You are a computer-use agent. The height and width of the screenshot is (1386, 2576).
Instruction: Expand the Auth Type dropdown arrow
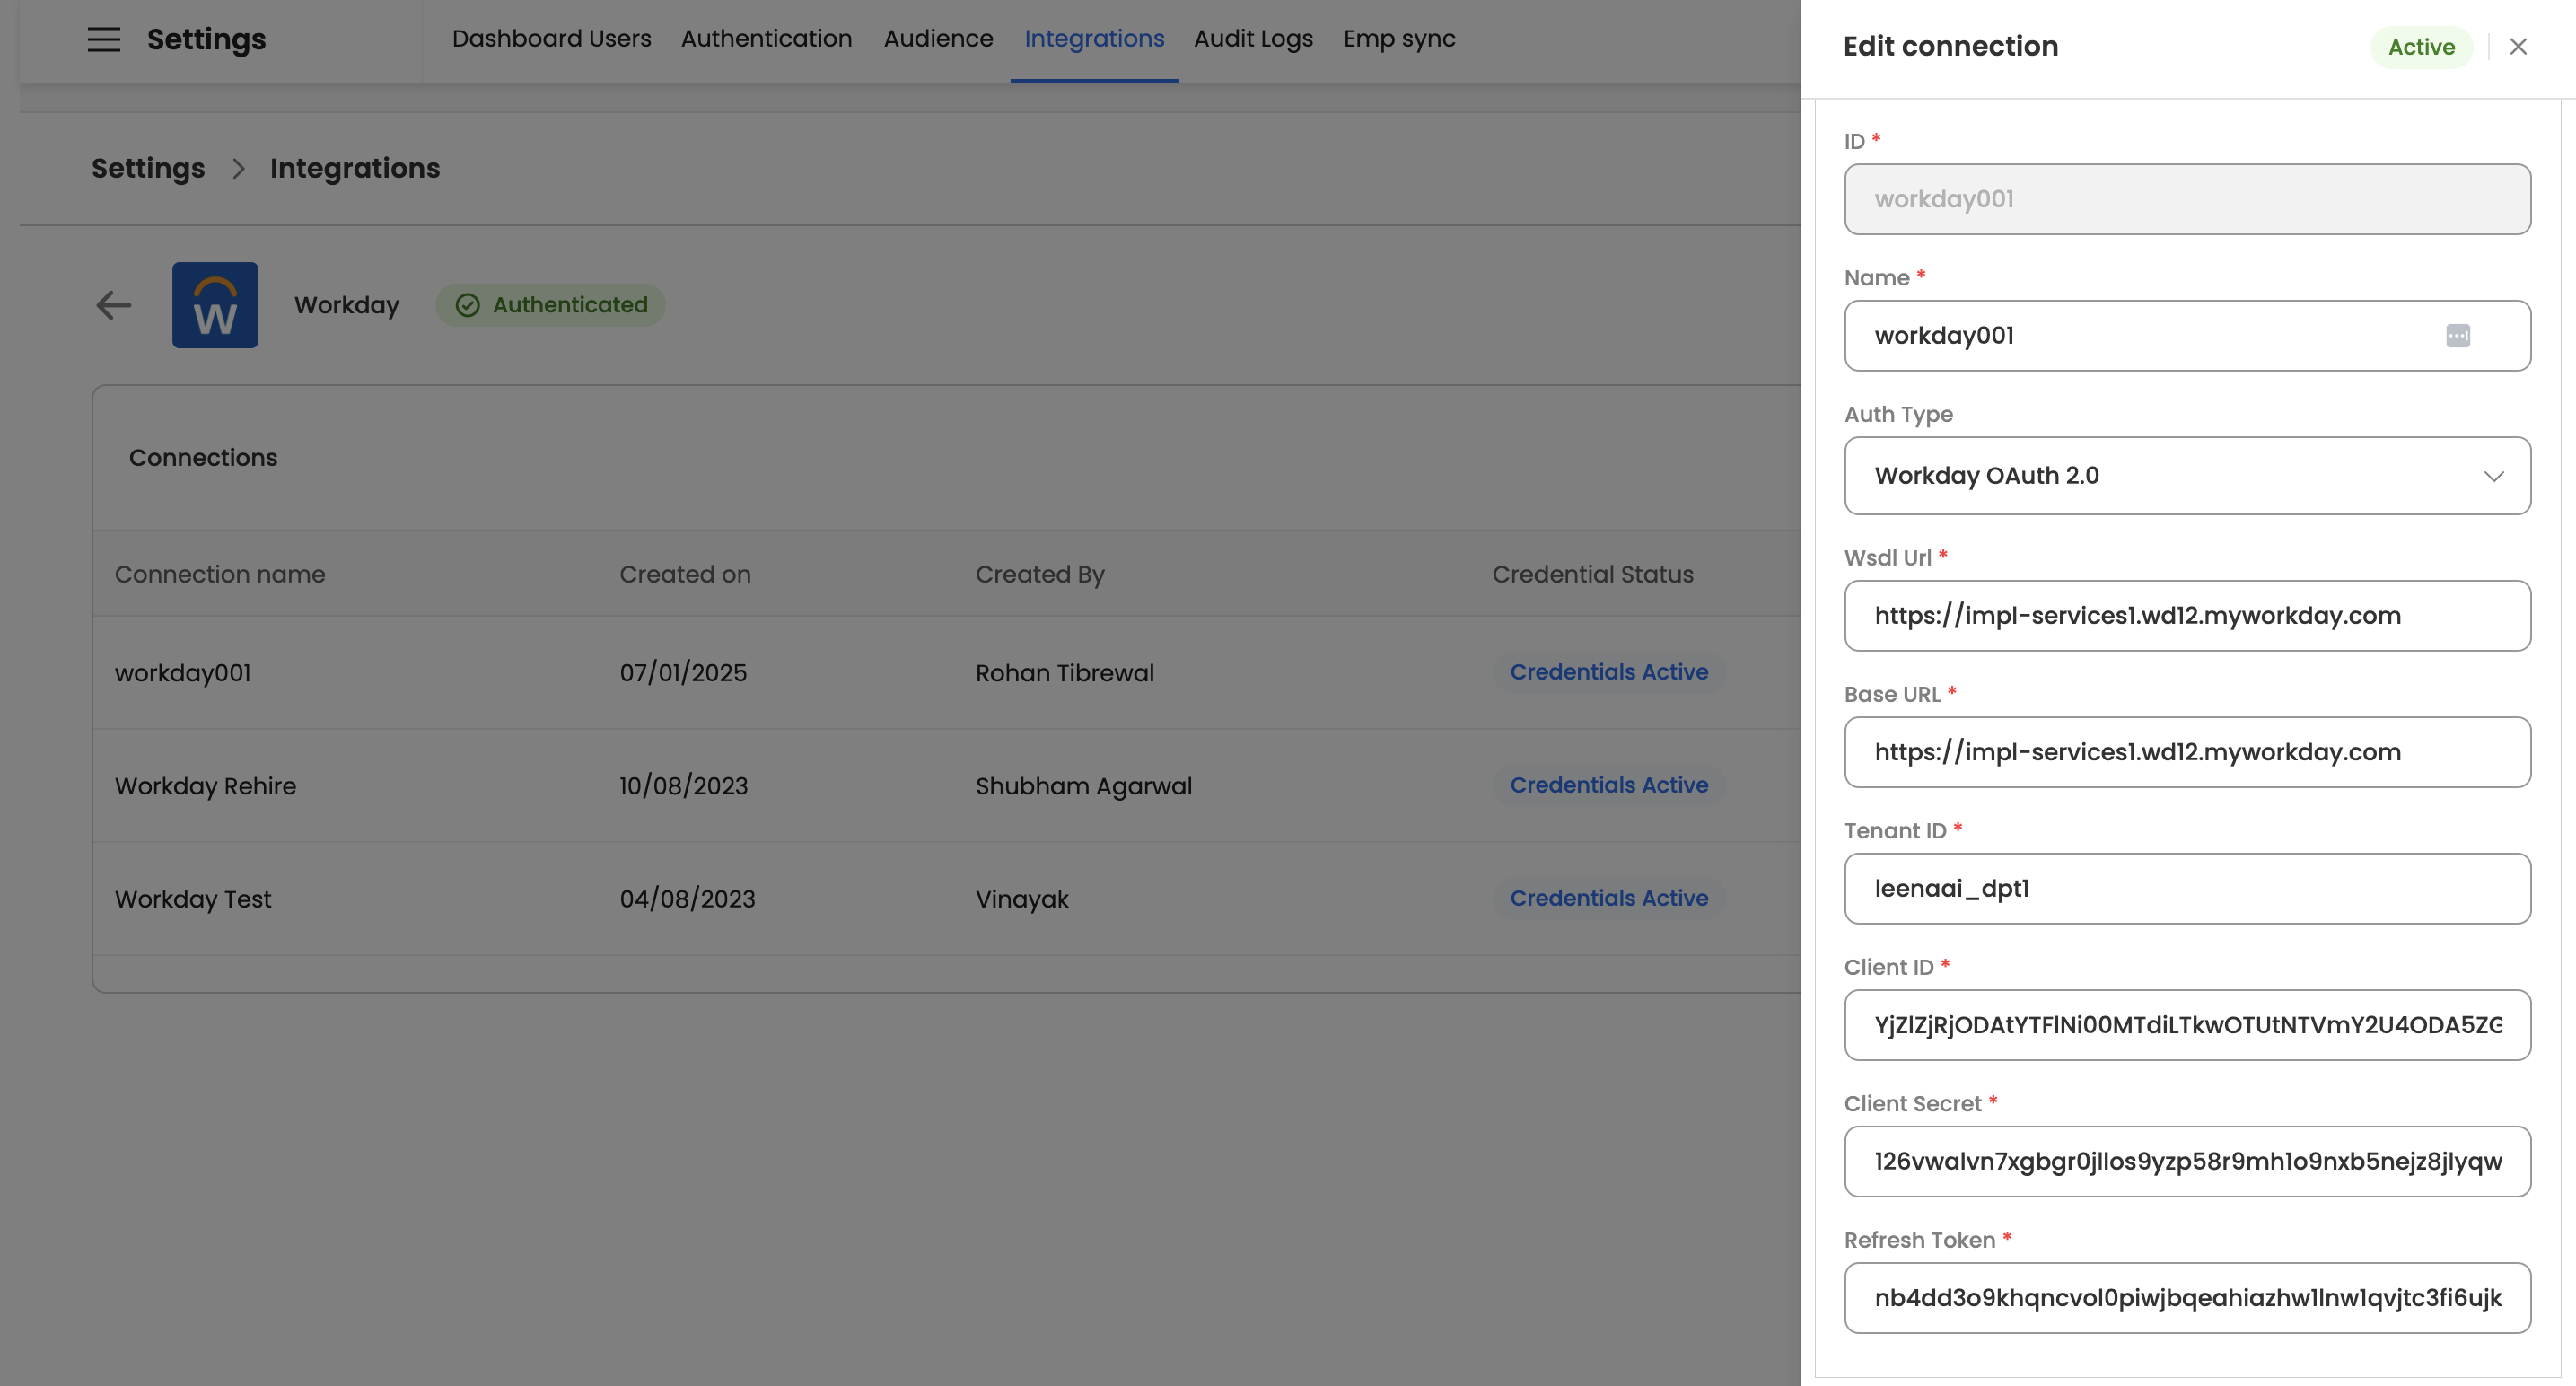[2493, 476]
